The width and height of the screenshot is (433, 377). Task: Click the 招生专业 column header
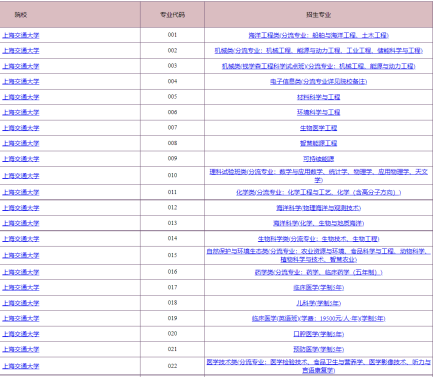click(x=318, y=15)
